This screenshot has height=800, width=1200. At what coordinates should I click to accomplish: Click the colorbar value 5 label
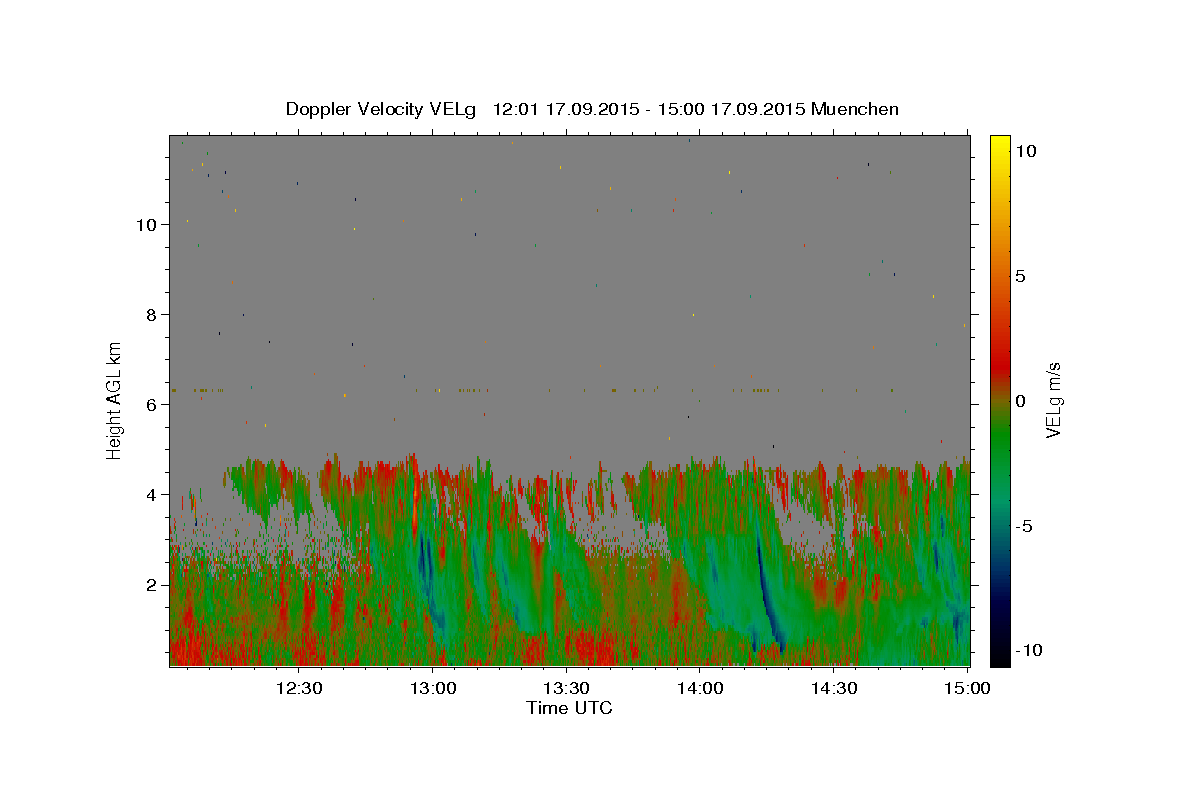(1021, 275)
